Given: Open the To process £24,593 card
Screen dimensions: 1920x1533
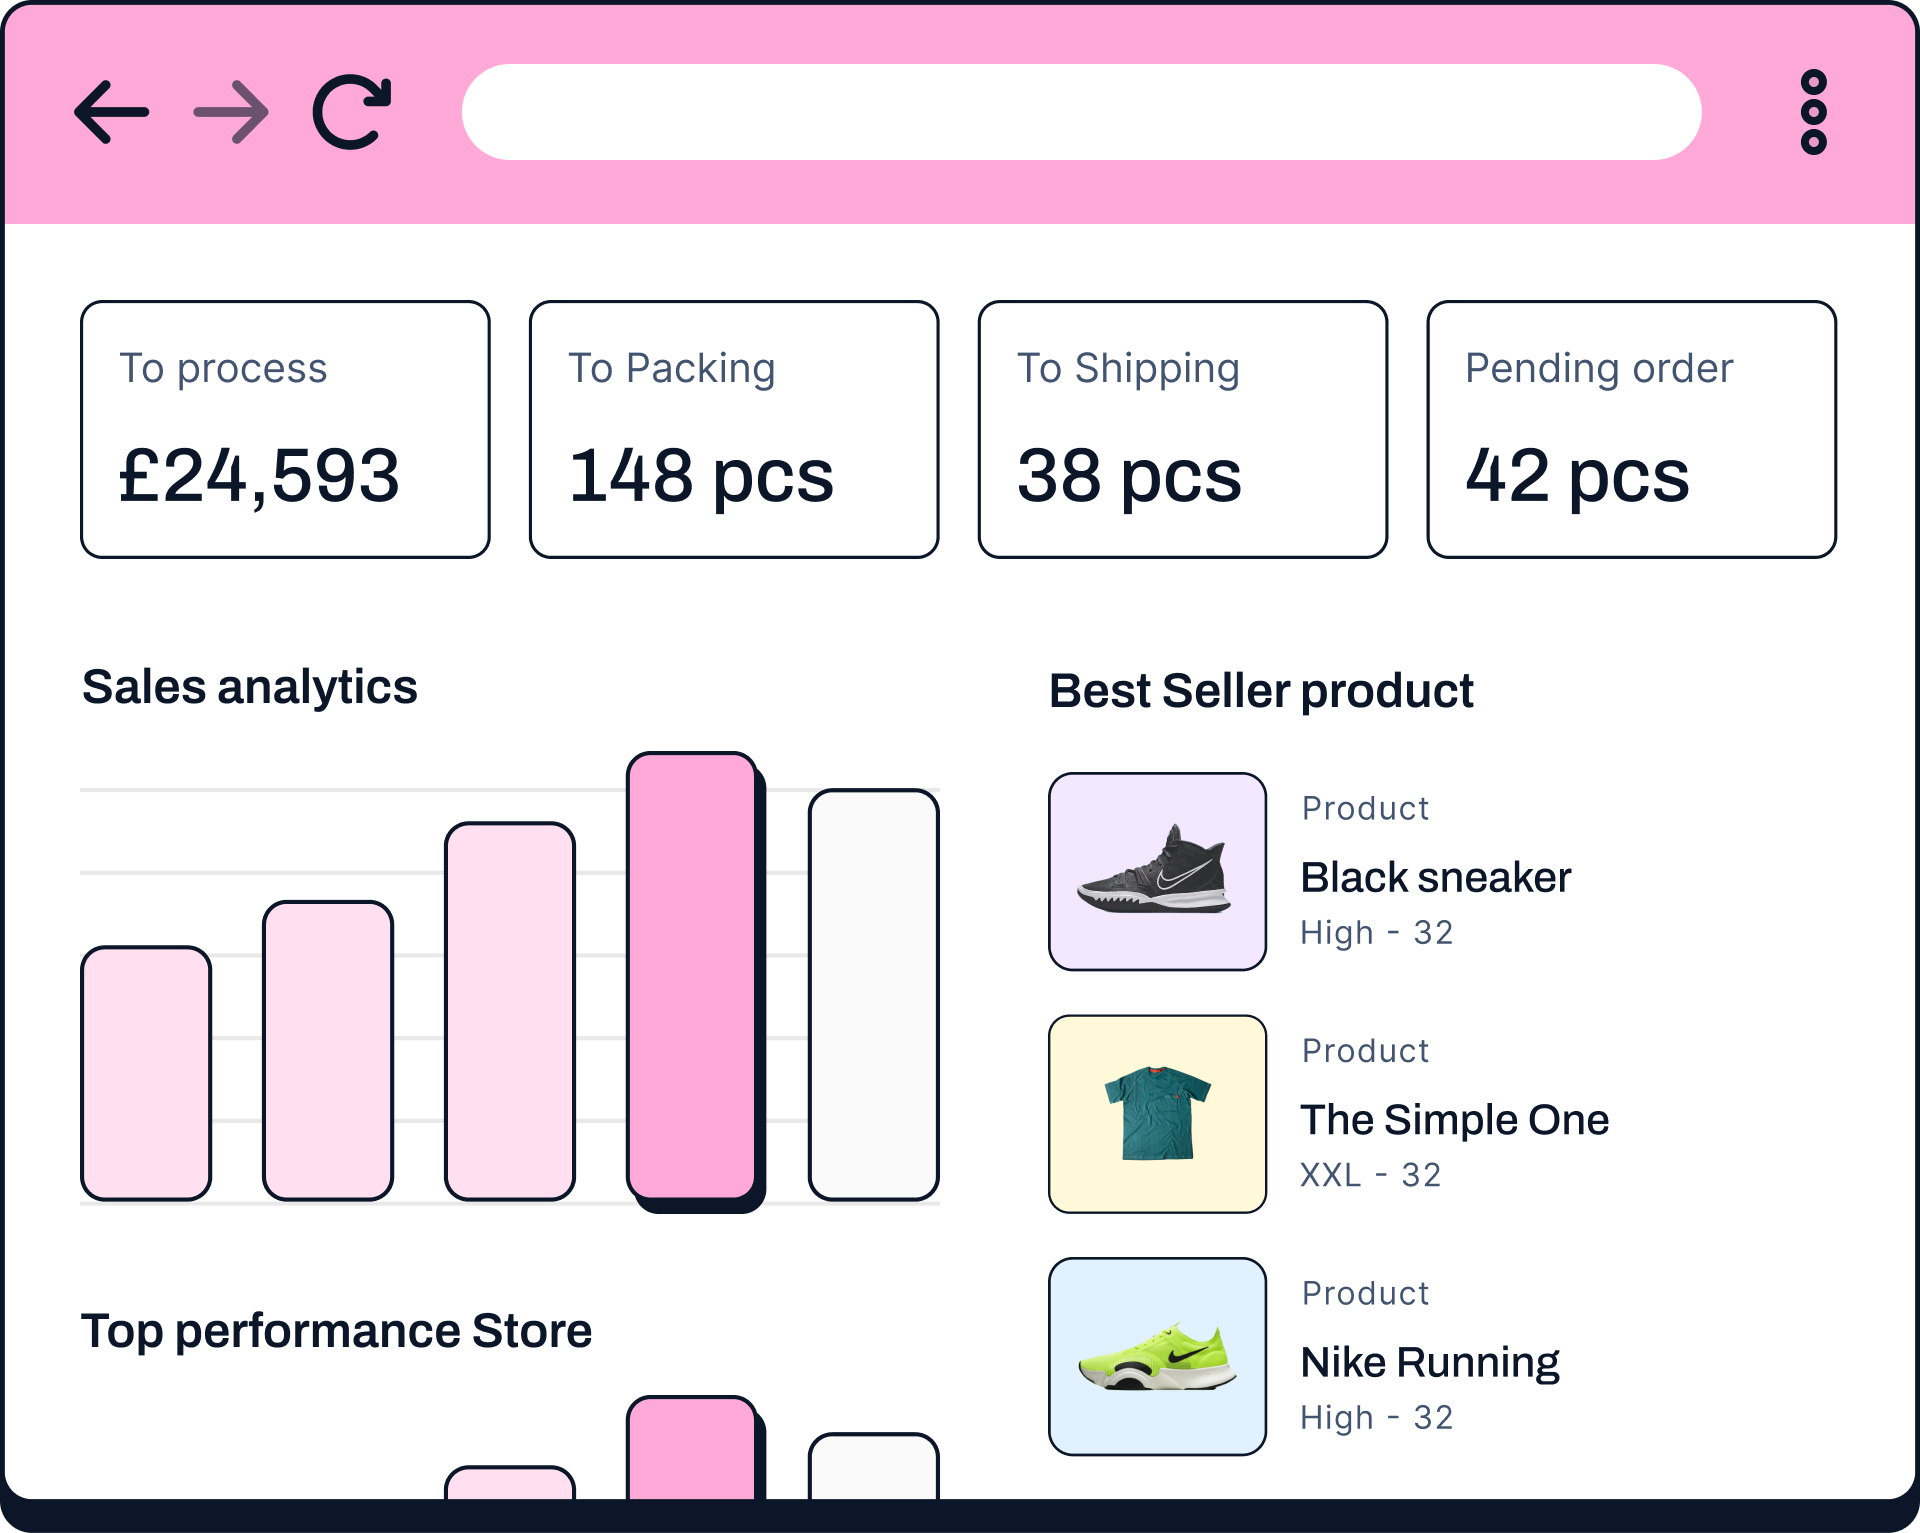Looking at the screenshot, I should [286, 429].
